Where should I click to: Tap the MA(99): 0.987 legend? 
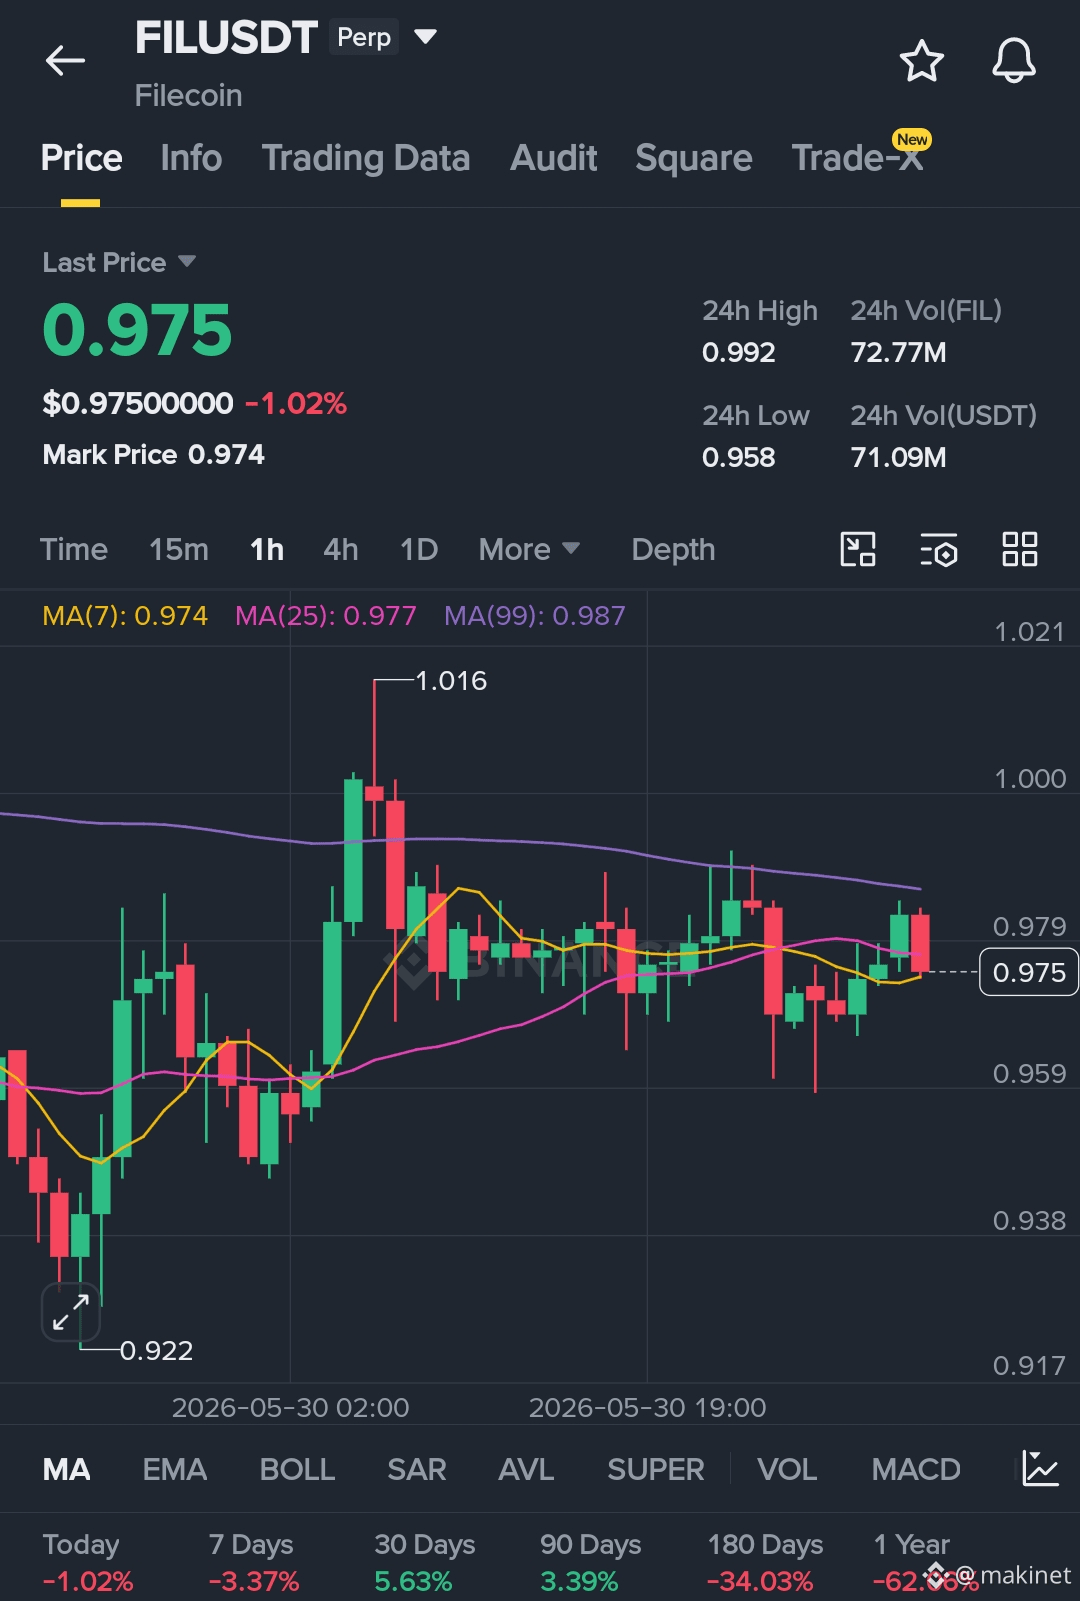coord(534,615)
